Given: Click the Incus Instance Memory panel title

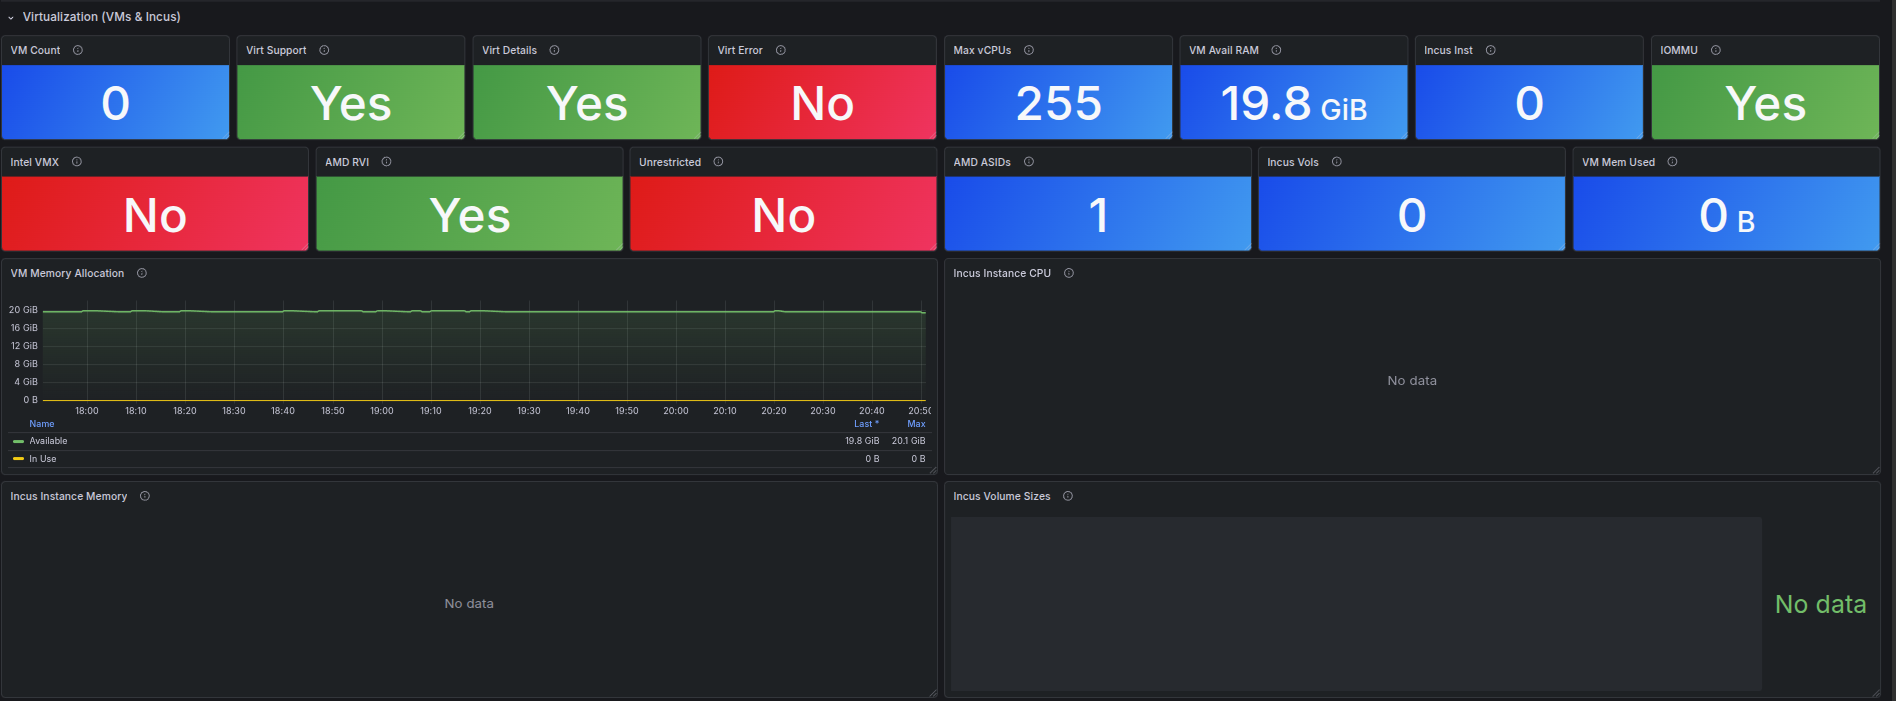Looking at the screenshot, I should coord(69,496).
